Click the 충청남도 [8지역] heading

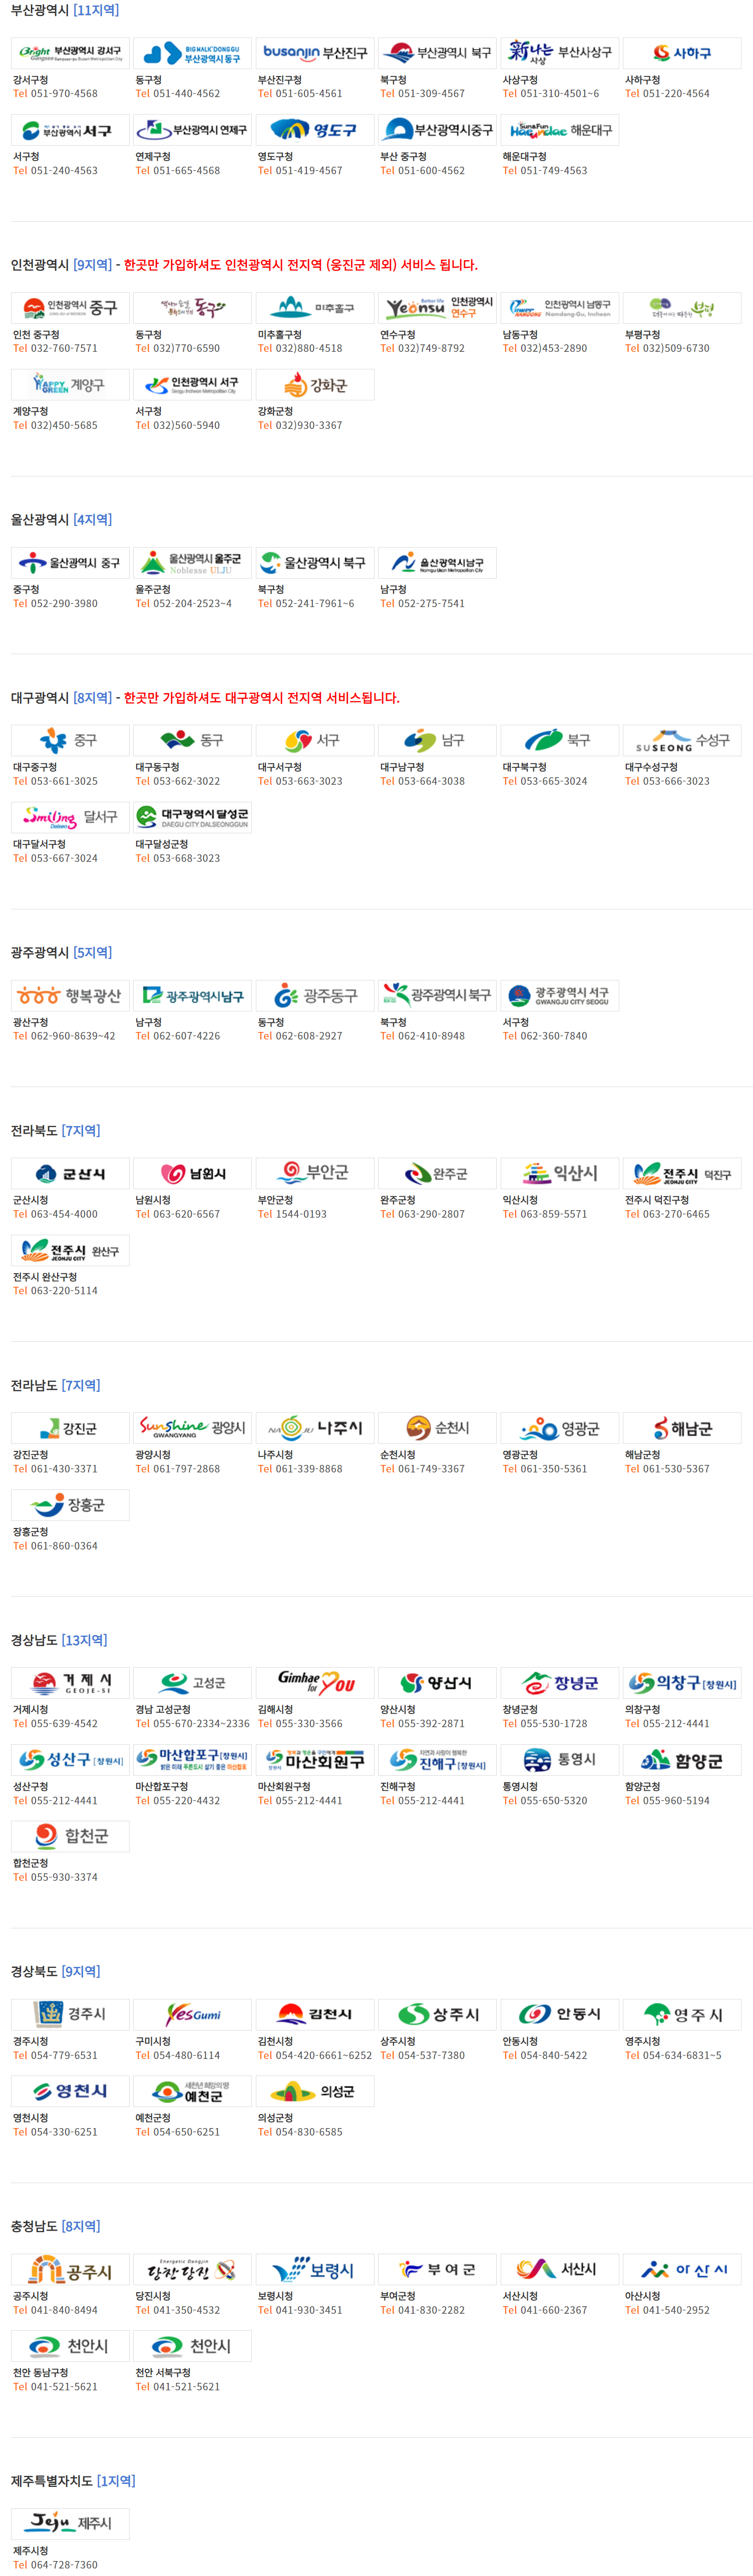coord(55,2228)
